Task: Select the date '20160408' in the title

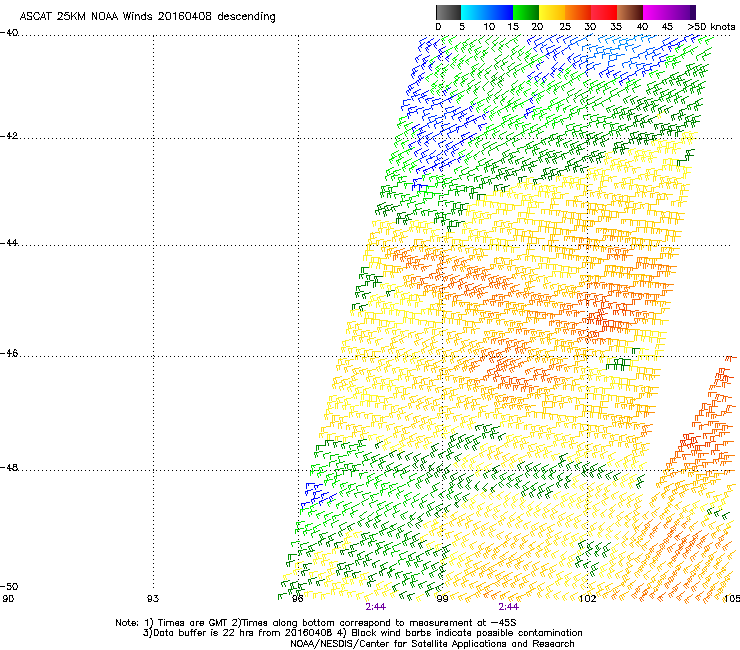Action: pos(185,16)
